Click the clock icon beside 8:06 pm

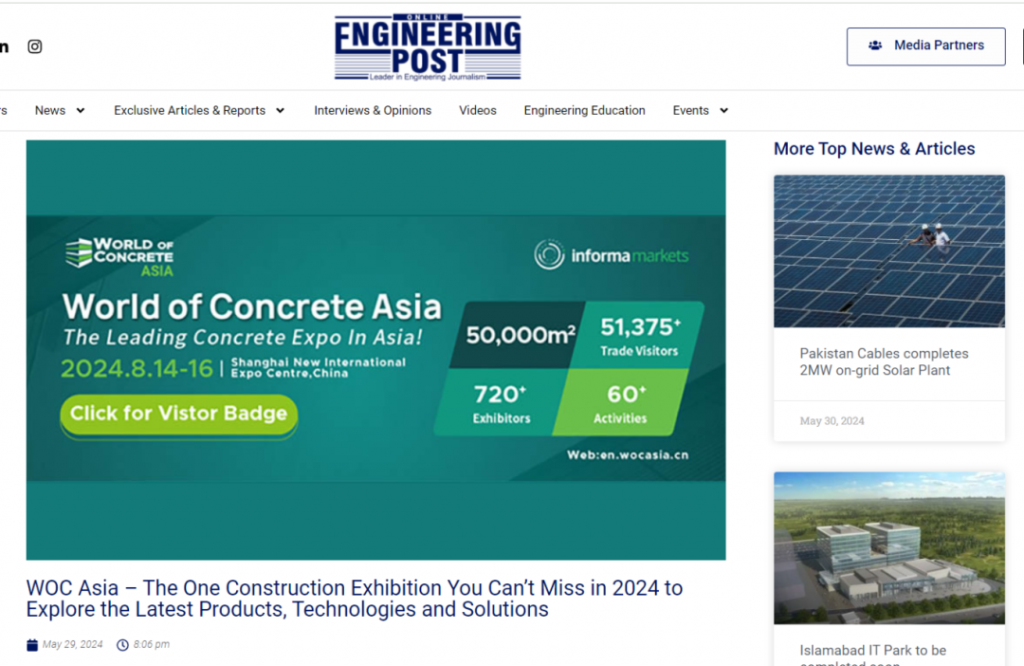click(123, 644)
